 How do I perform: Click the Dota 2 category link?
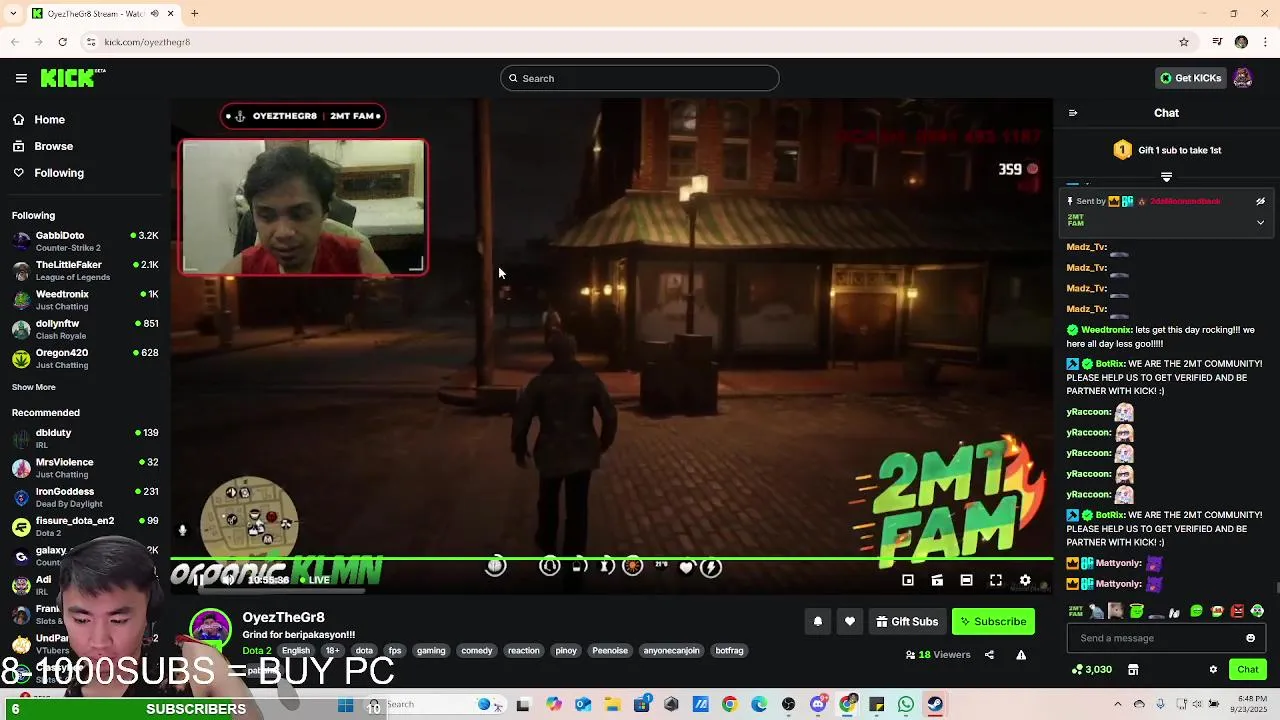click(x=257, y=651)
